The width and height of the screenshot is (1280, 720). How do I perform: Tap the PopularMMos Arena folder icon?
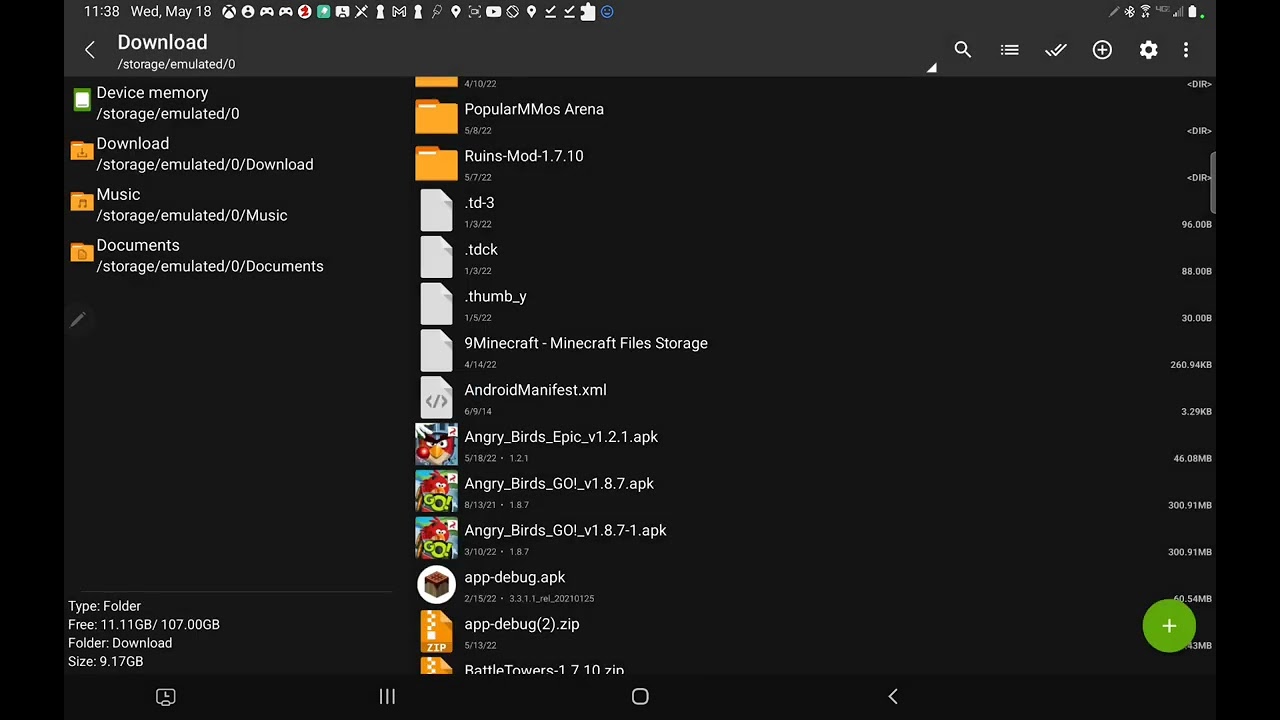coord(436,117)
